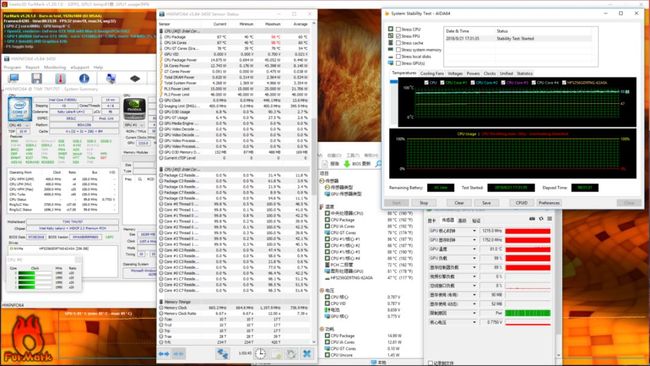The width and height of the screenshot is (650, 366).
Task: Open the GPU 负载 row dropdown in GPU-Z
Action: point(474,258)
